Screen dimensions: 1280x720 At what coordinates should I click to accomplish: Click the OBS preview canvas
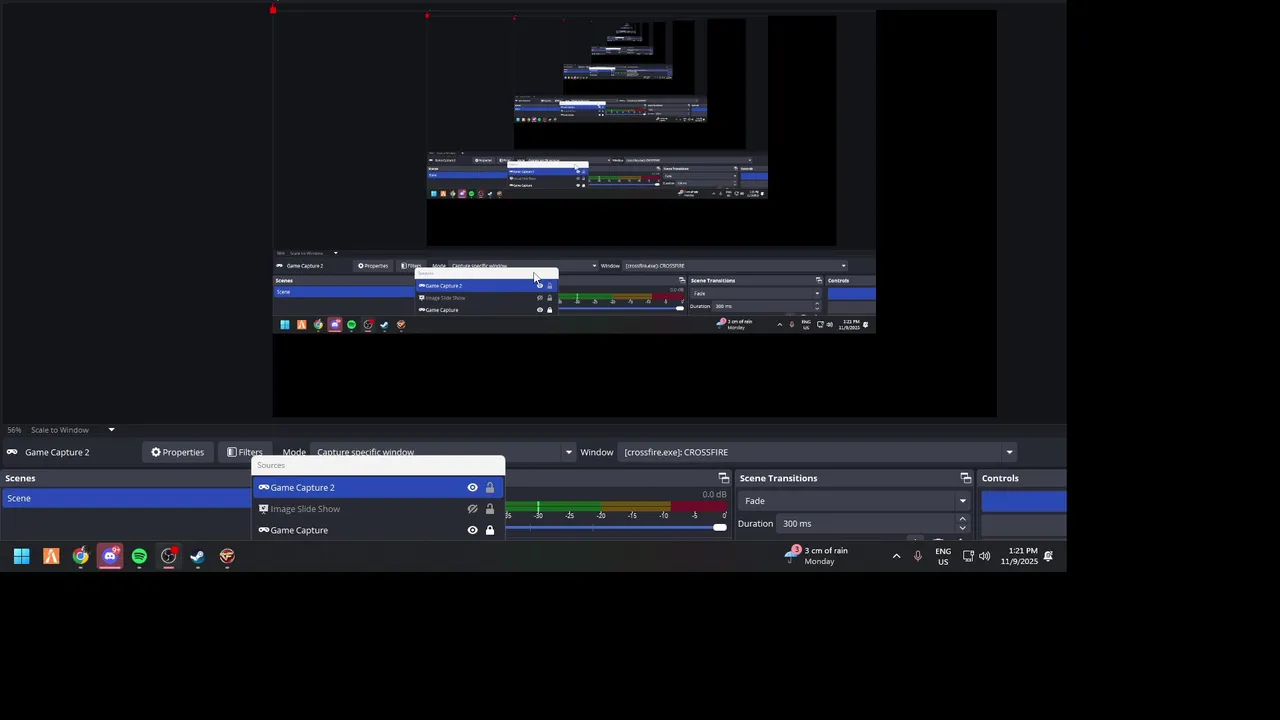coord(634,213)
